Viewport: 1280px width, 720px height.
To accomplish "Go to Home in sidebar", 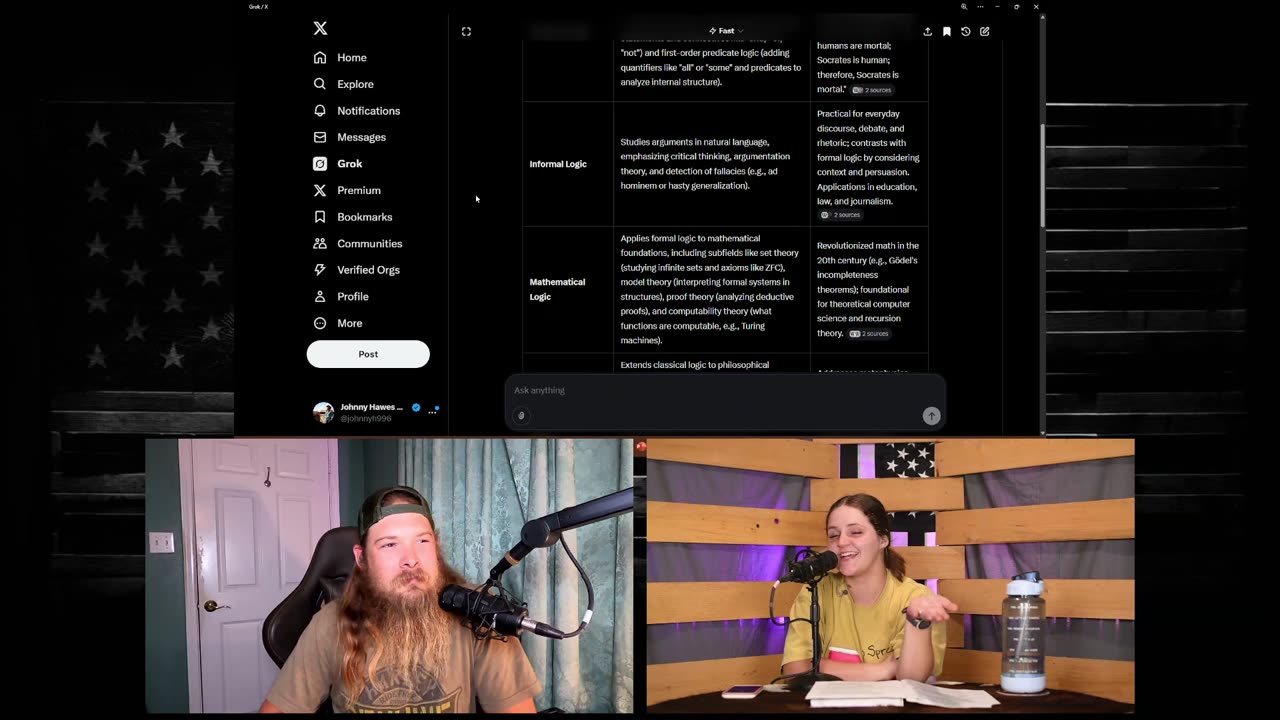I will click(352, 58).
